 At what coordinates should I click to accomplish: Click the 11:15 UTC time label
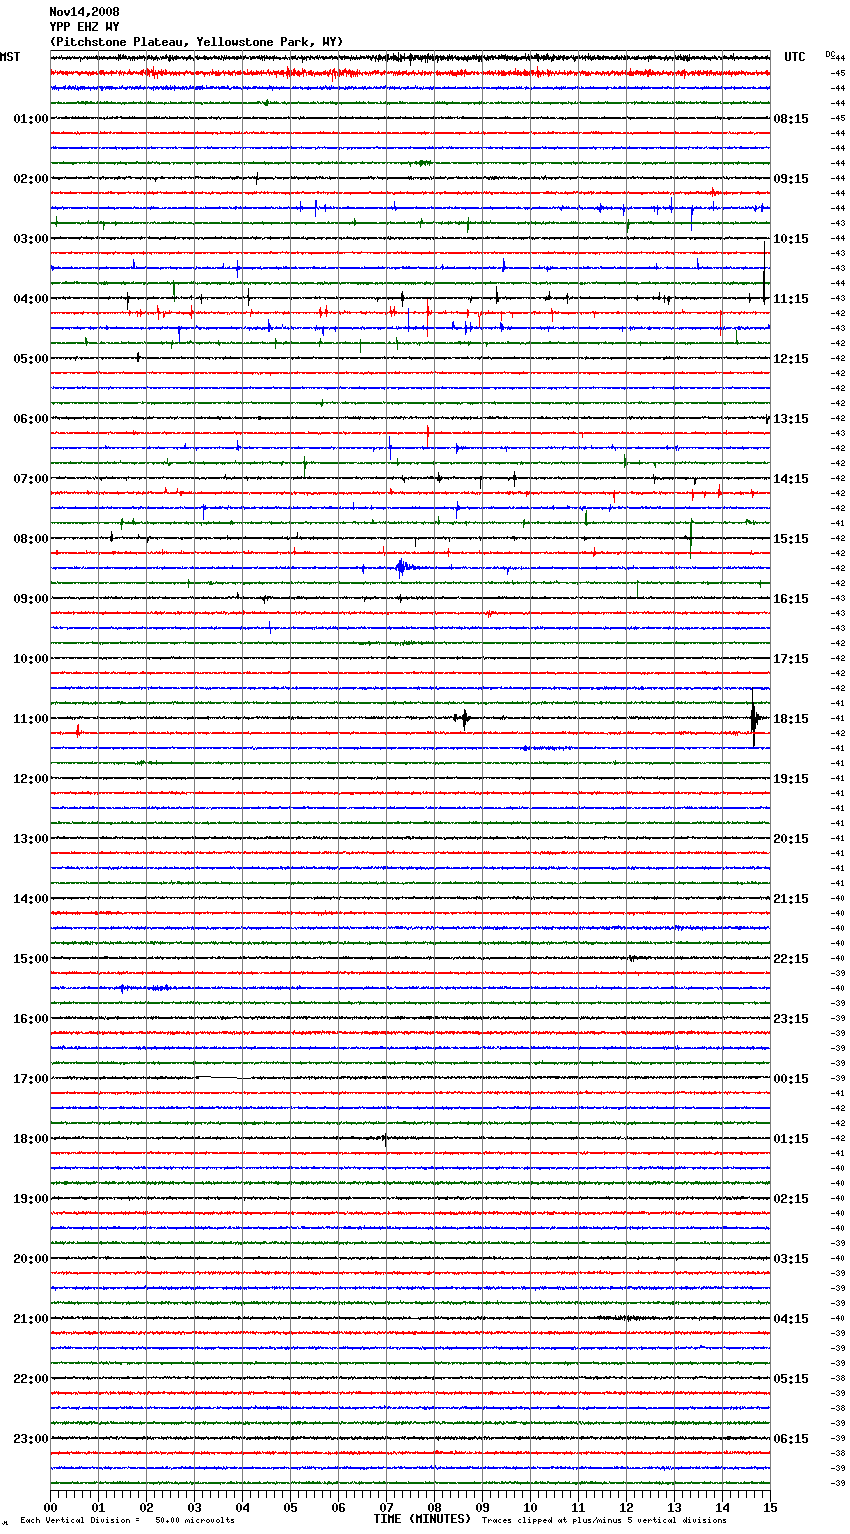coord(791,299)
